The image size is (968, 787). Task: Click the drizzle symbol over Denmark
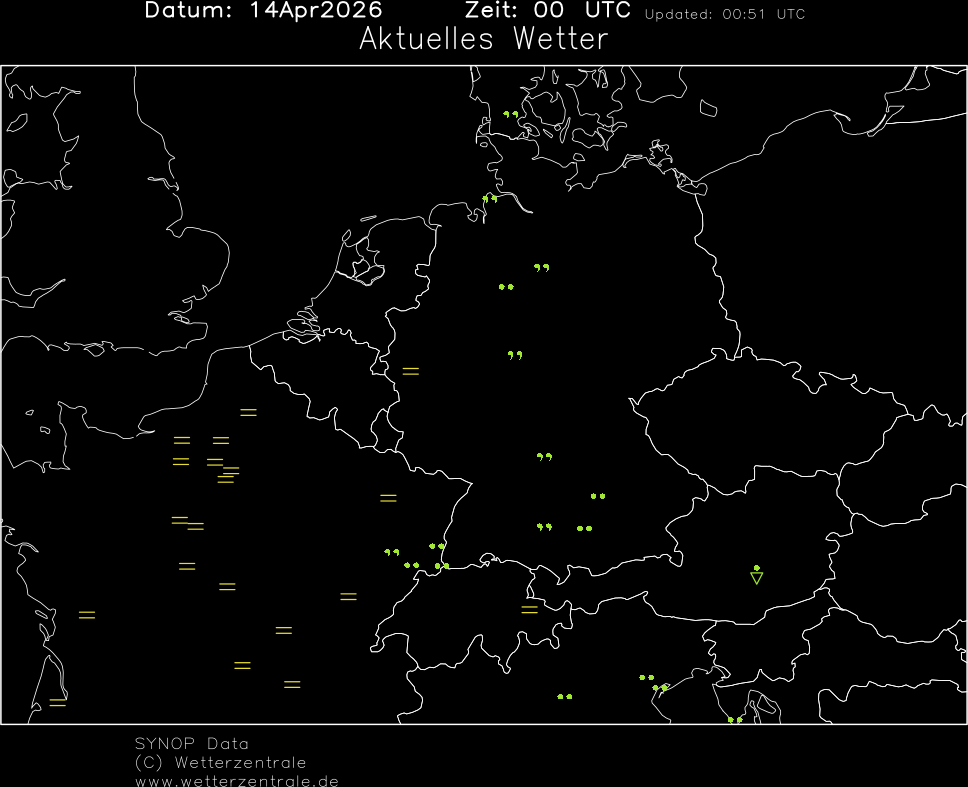click(x=511, y=115)
